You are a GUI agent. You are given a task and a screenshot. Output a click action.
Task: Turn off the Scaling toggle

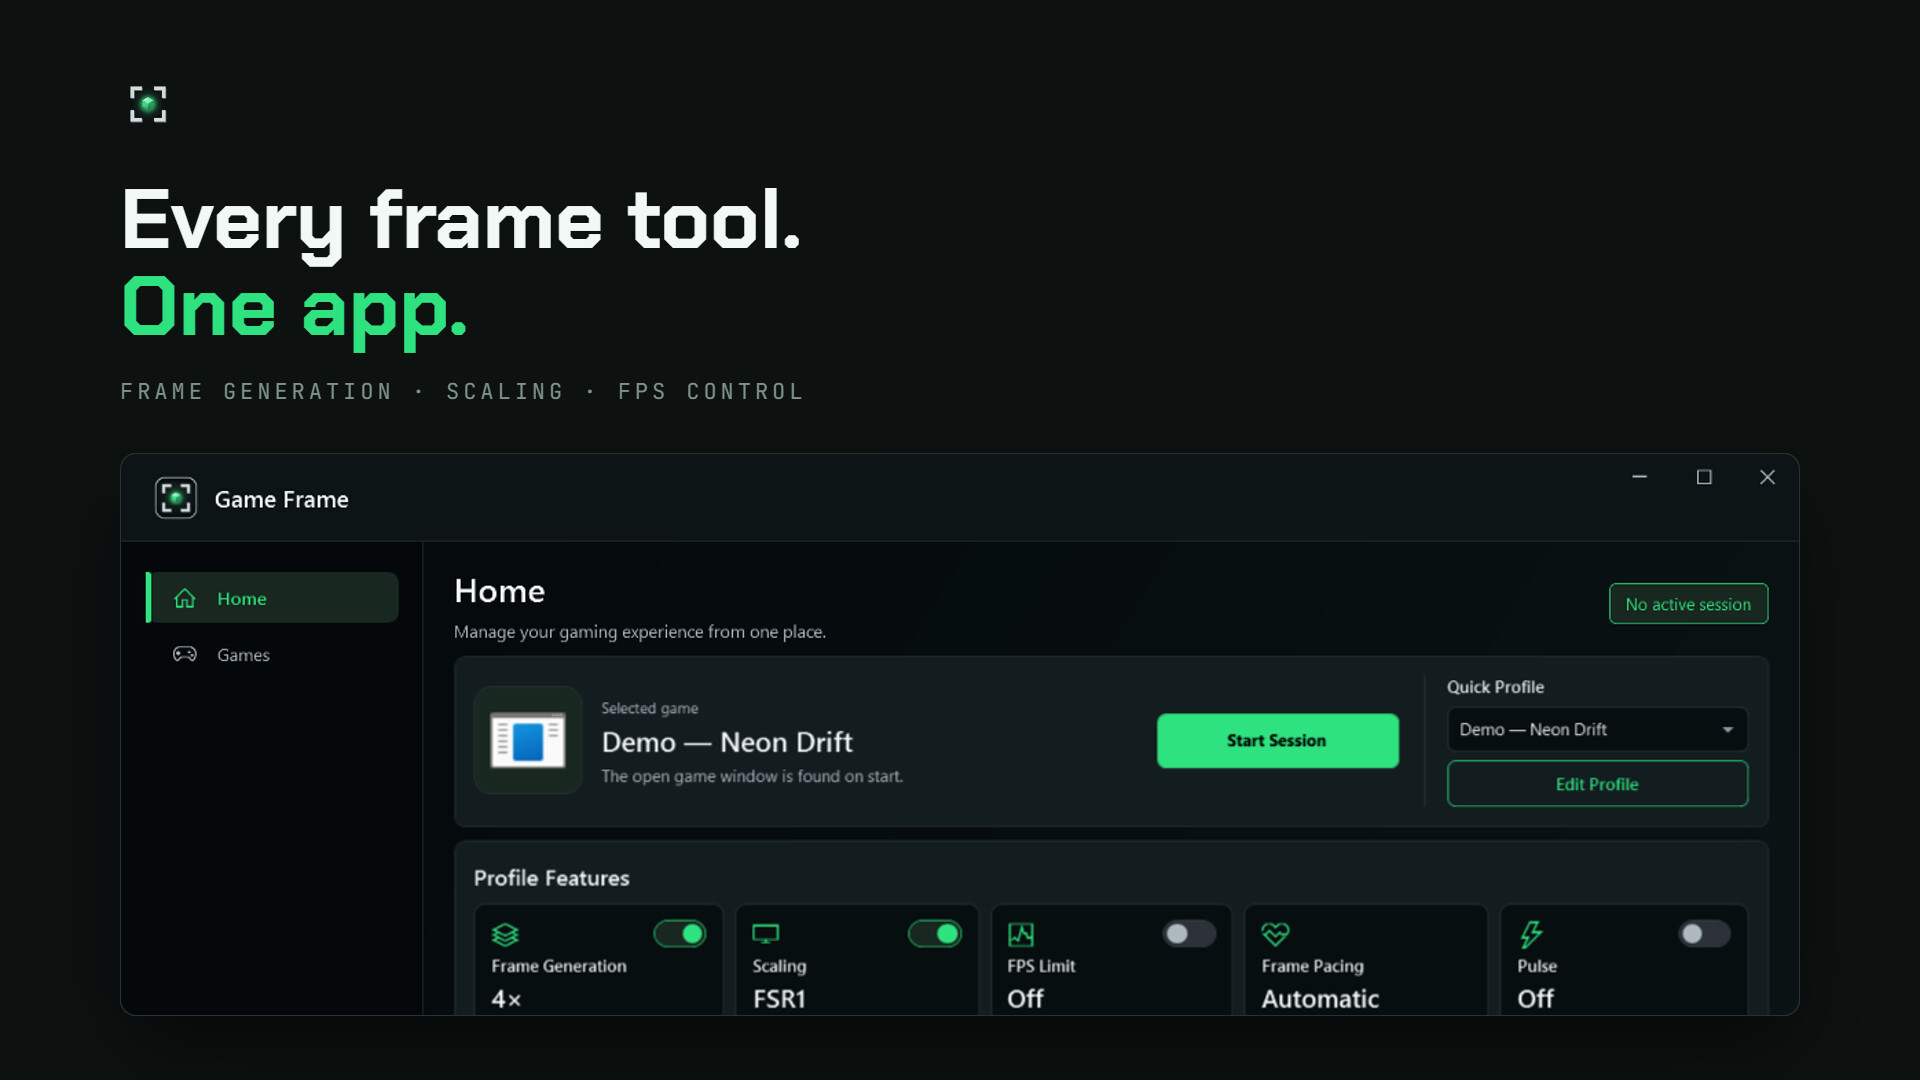point(935,933)
